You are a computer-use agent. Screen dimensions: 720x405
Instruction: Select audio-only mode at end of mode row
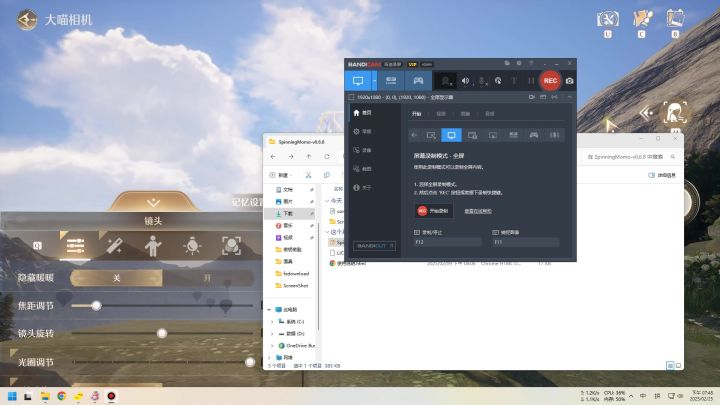tap(555, 135)
